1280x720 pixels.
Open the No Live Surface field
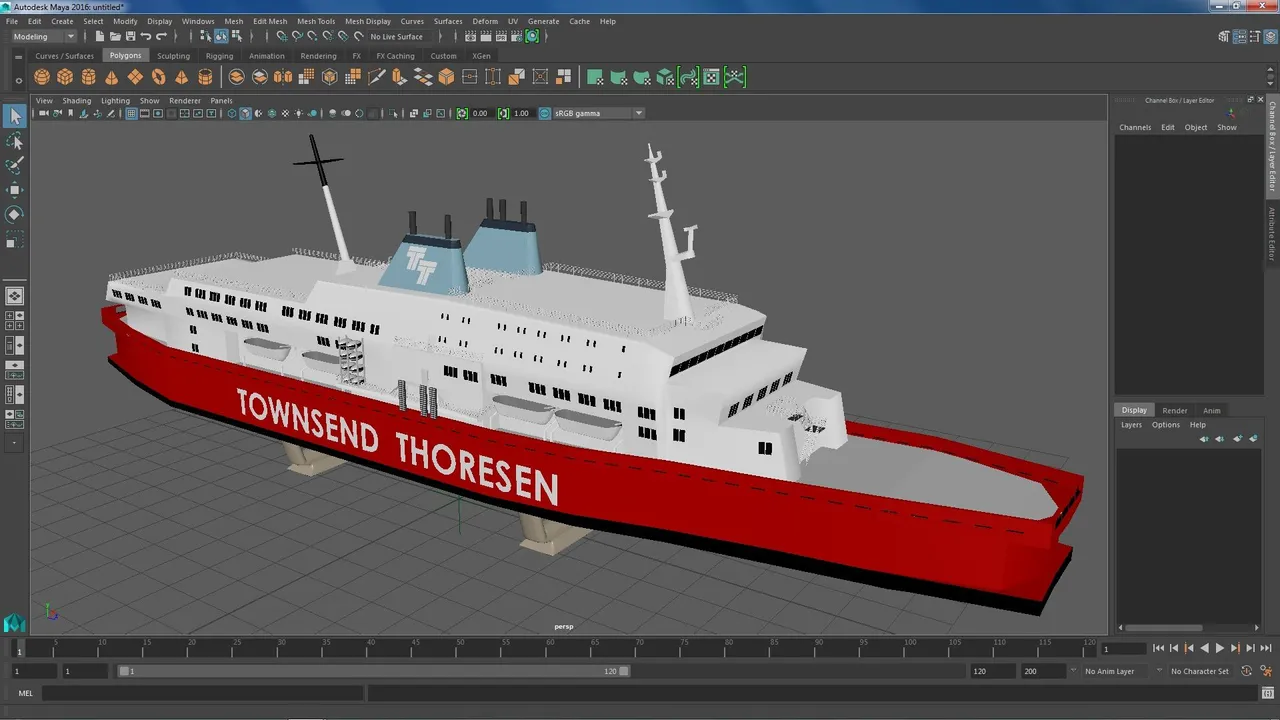[400, 36]
